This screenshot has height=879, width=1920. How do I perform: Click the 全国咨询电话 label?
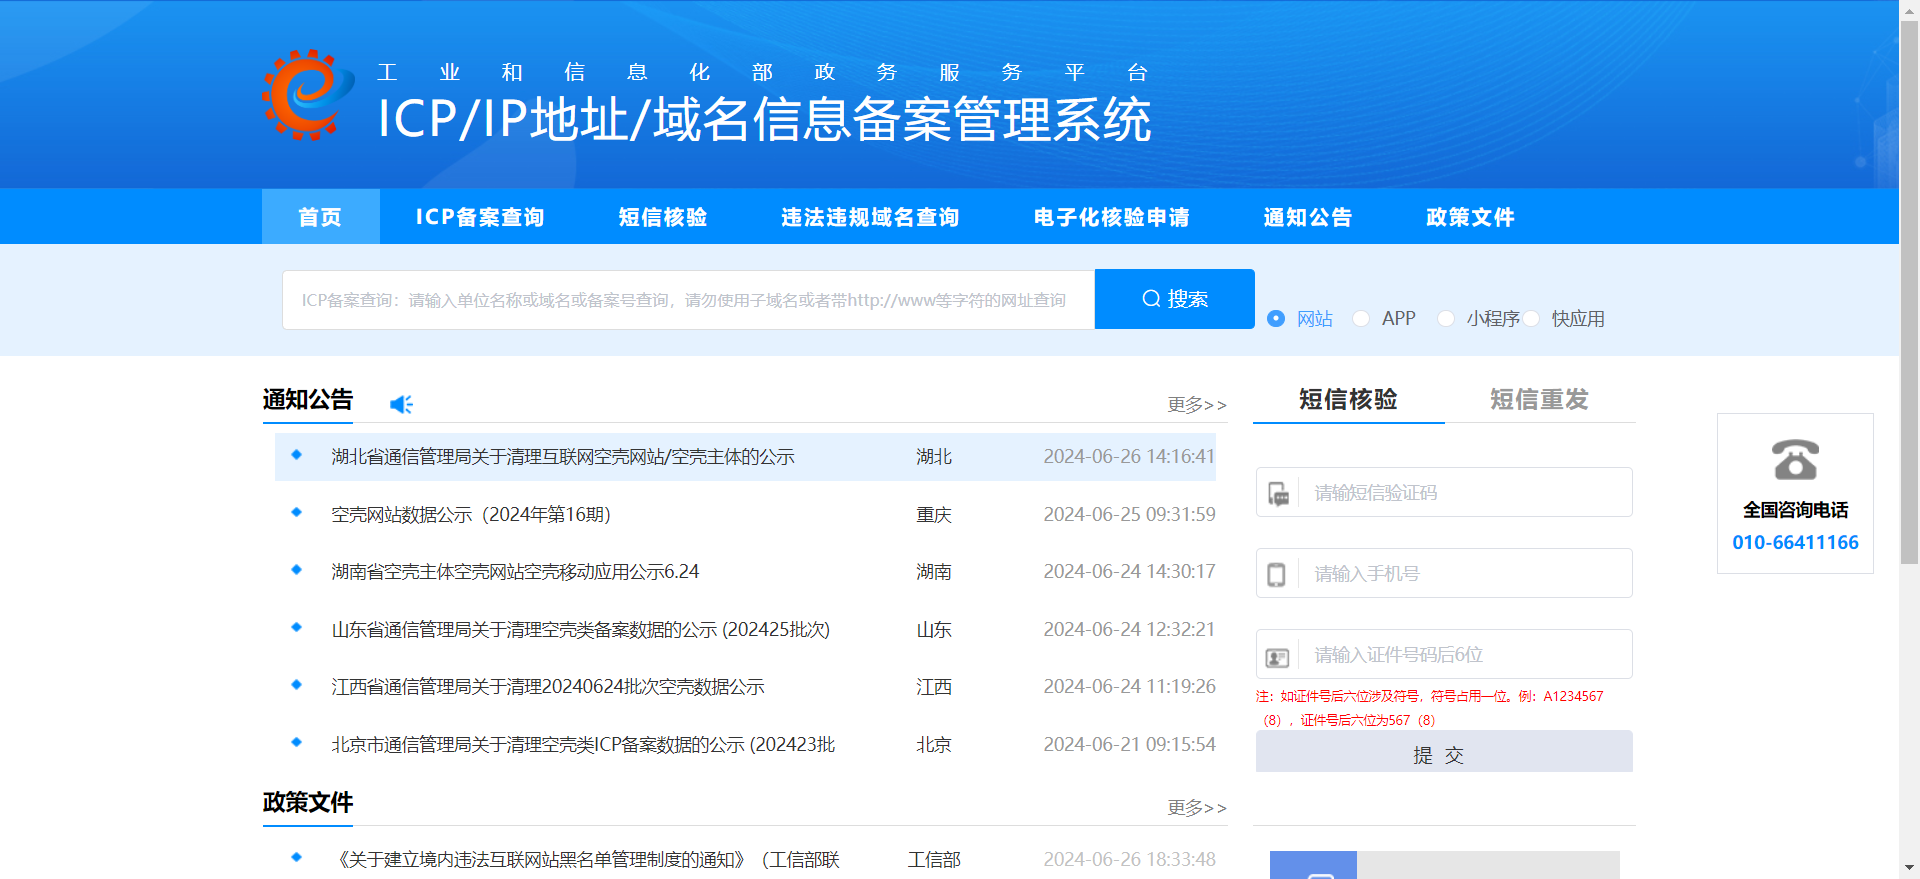coord(1795,510)
